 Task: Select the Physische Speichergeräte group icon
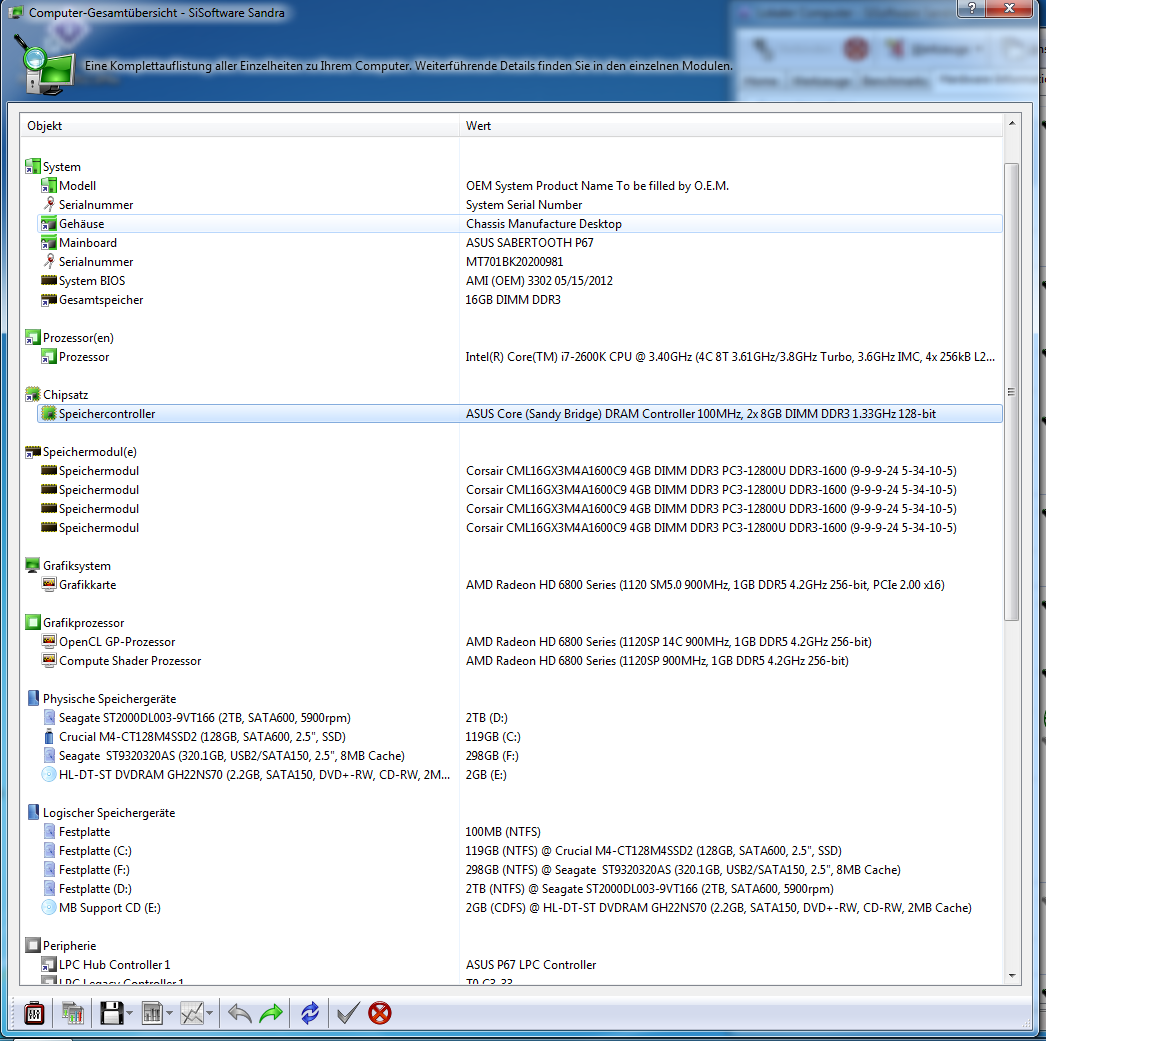(32, 699)
